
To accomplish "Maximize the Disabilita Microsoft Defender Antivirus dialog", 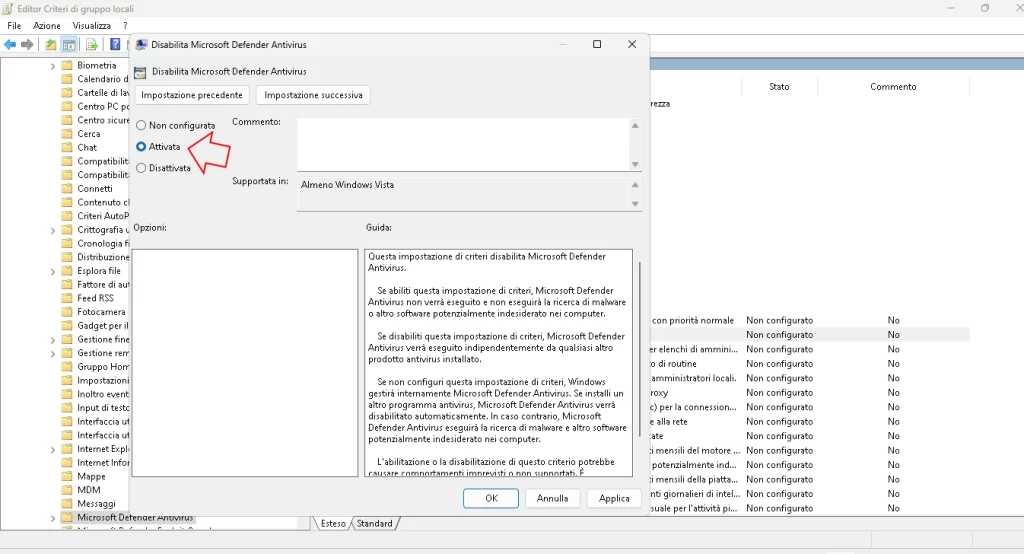I will pyautogui.click(x=597, y=44).
